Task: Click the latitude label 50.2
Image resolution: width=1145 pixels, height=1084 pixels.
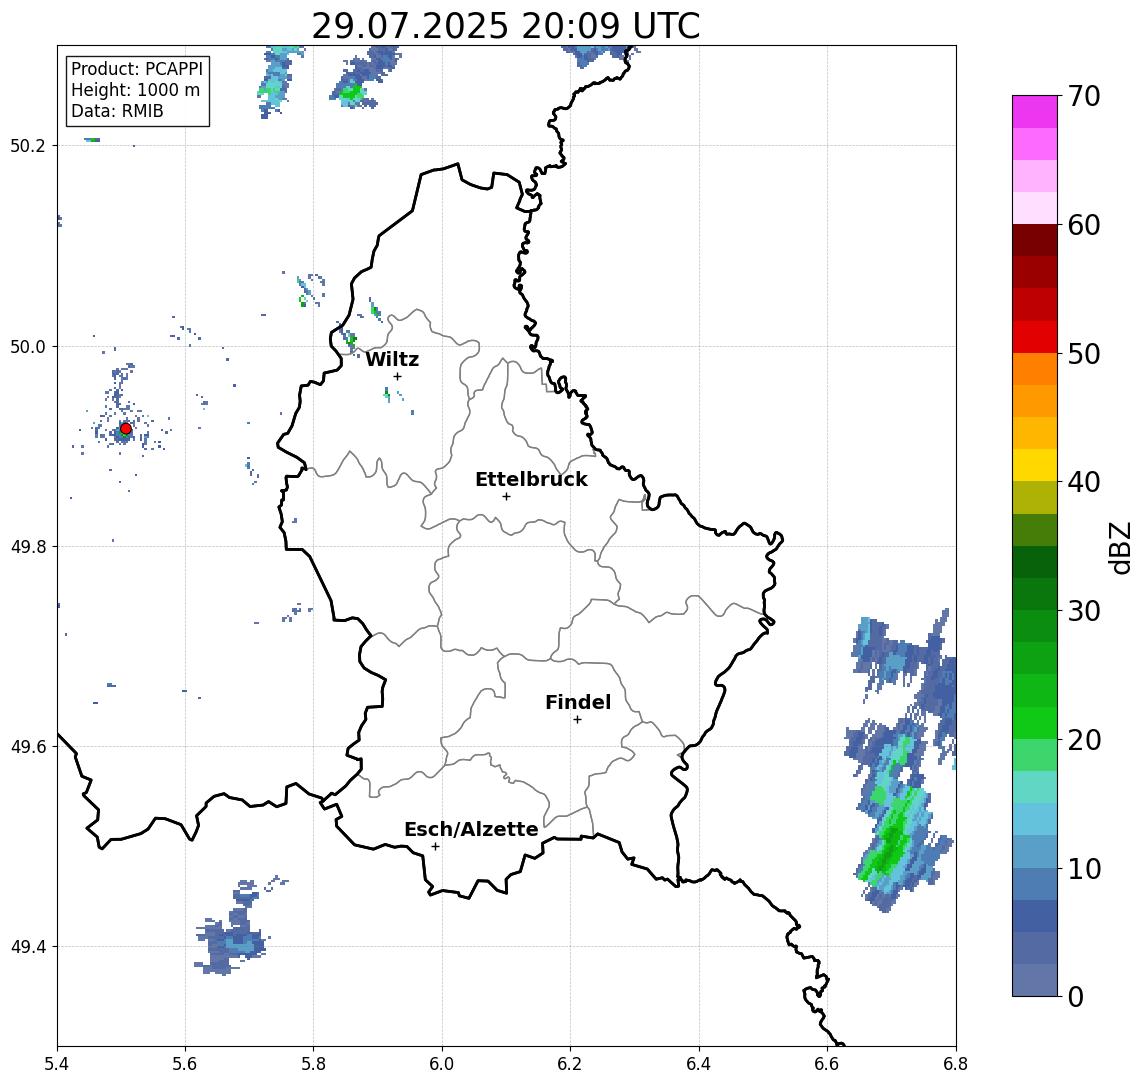Action: point(28,145)
